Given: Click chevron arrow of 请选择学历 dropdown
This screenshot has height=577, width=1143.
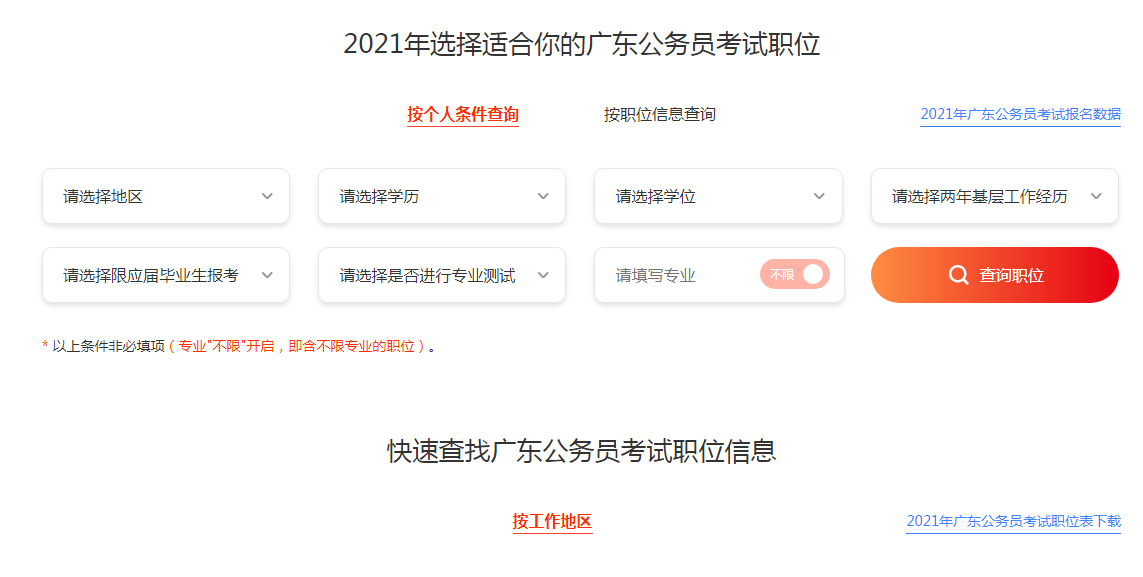Looking at the screenshot, I should [543, 196].
